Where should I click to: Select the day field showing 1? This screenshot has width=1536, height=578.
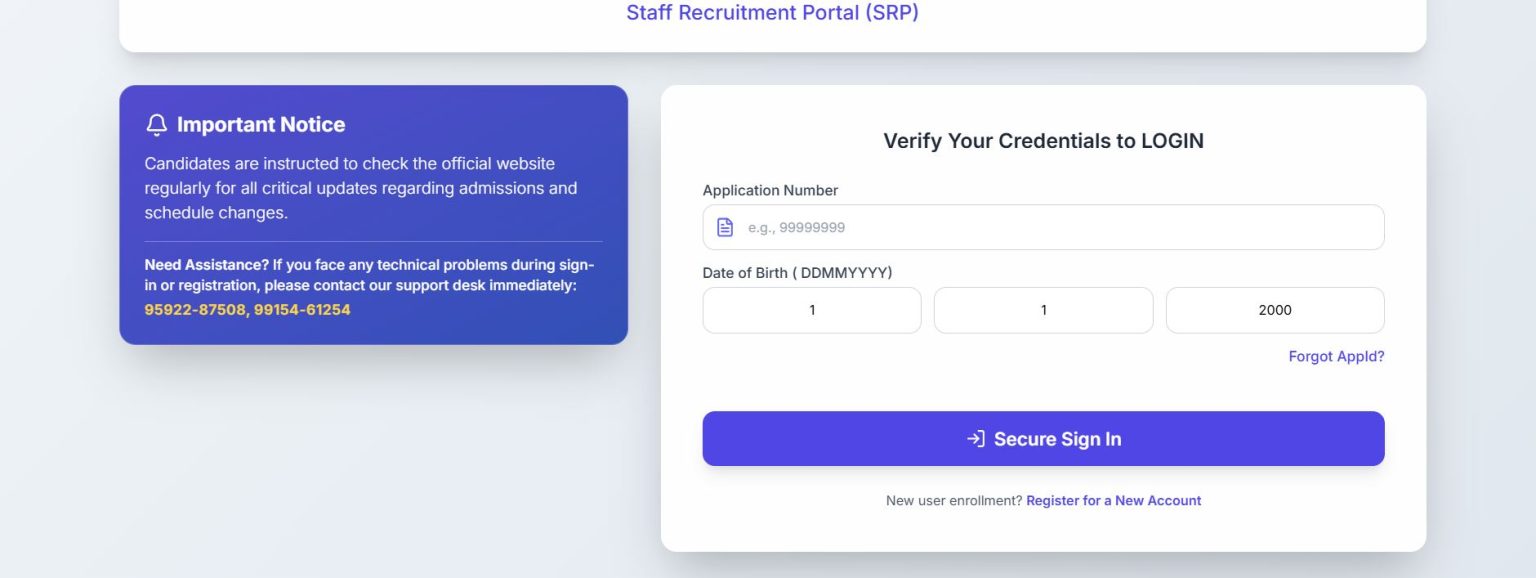pos(811,309)
